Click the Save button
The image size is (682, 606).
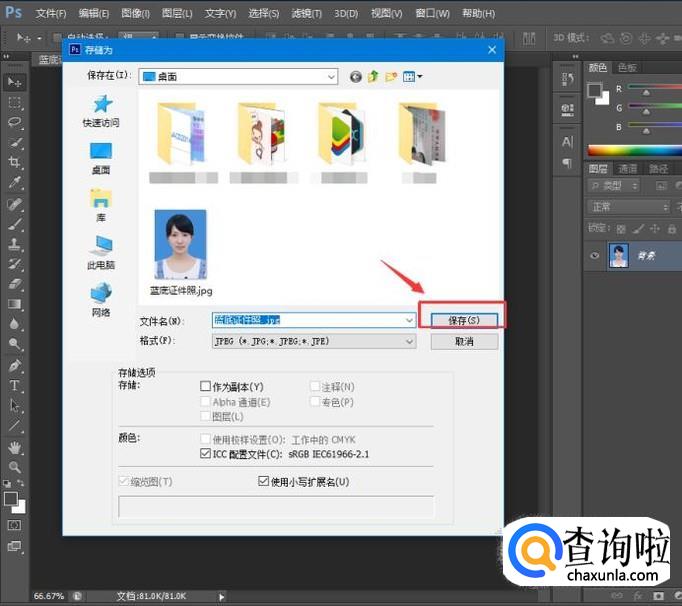click(463, 320)
